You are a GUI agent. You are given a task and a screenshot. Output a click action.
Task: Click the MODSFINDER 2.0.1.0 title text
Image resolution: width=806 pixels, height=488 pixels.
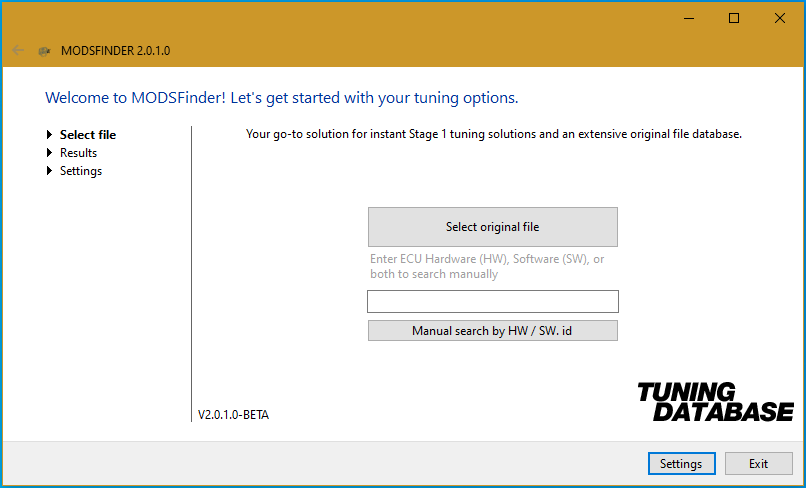coord(116,51)
